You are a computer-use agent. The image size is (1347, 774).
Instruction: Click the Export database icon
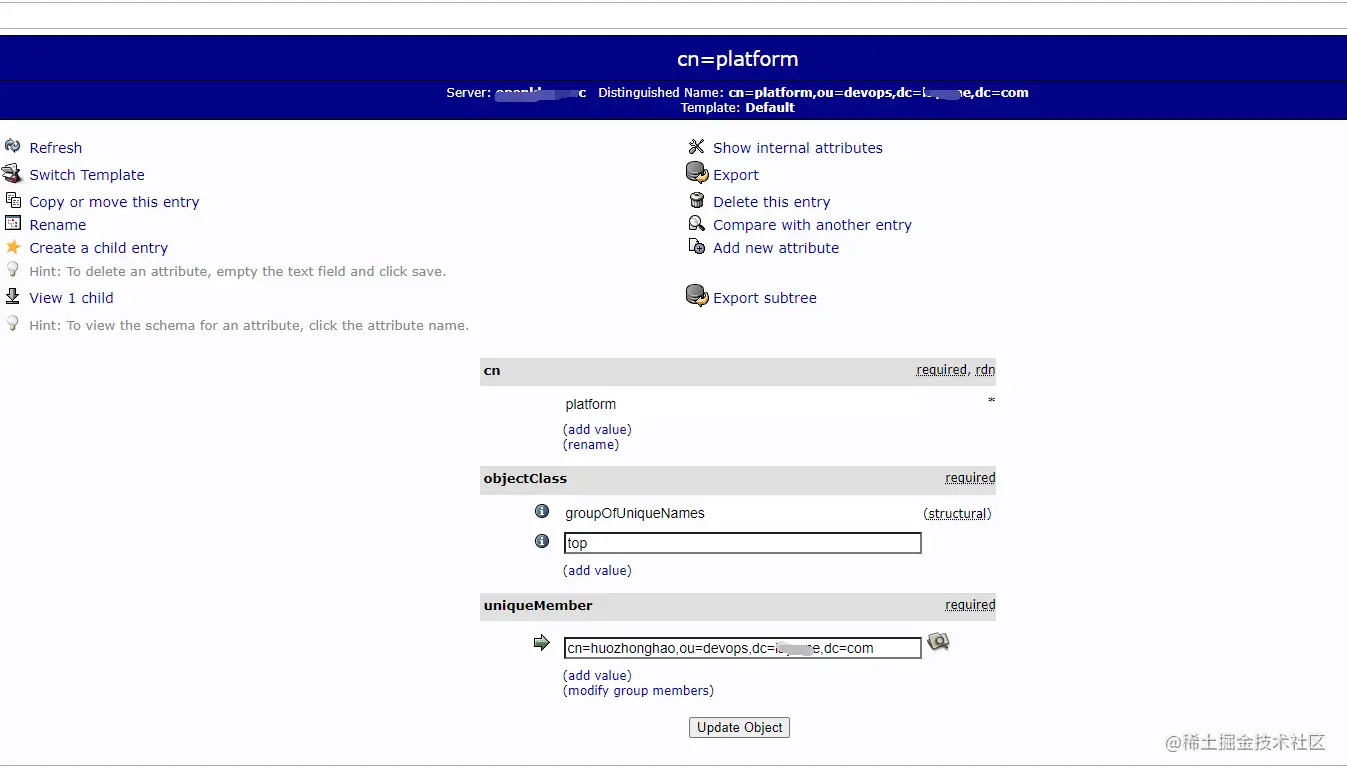click(697, 173)
